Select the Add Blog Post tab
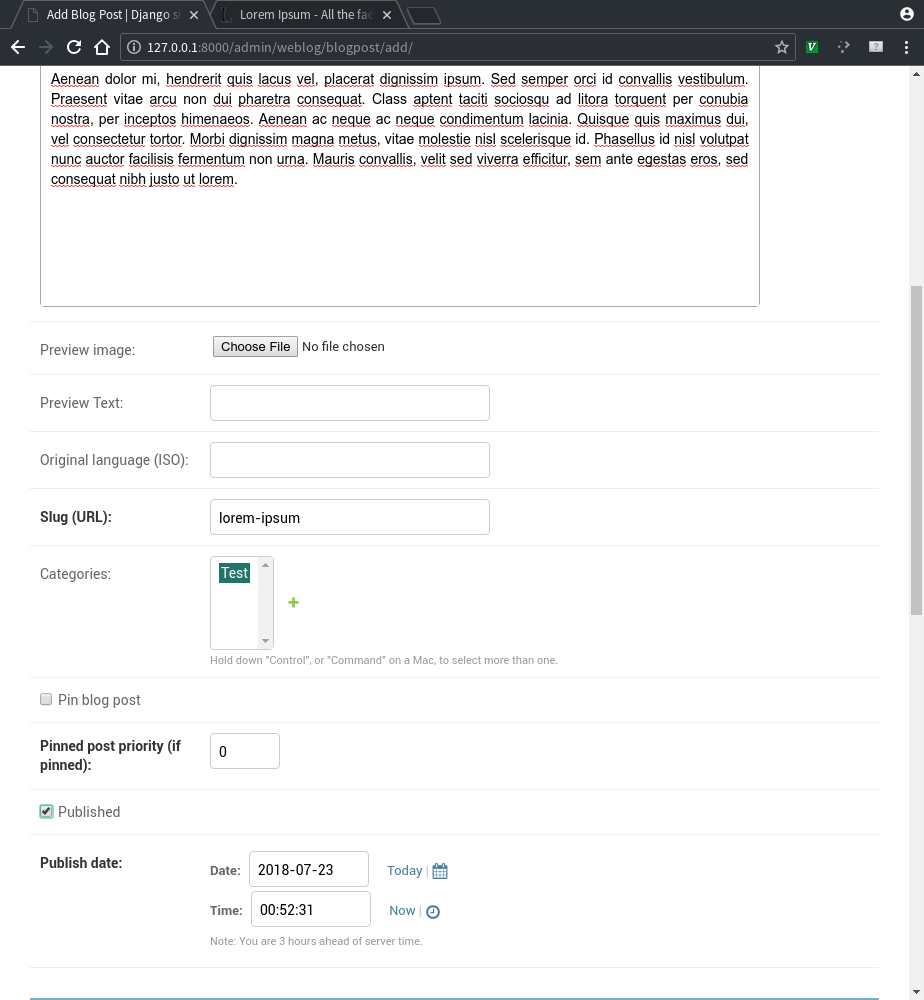 pos(110,15)
